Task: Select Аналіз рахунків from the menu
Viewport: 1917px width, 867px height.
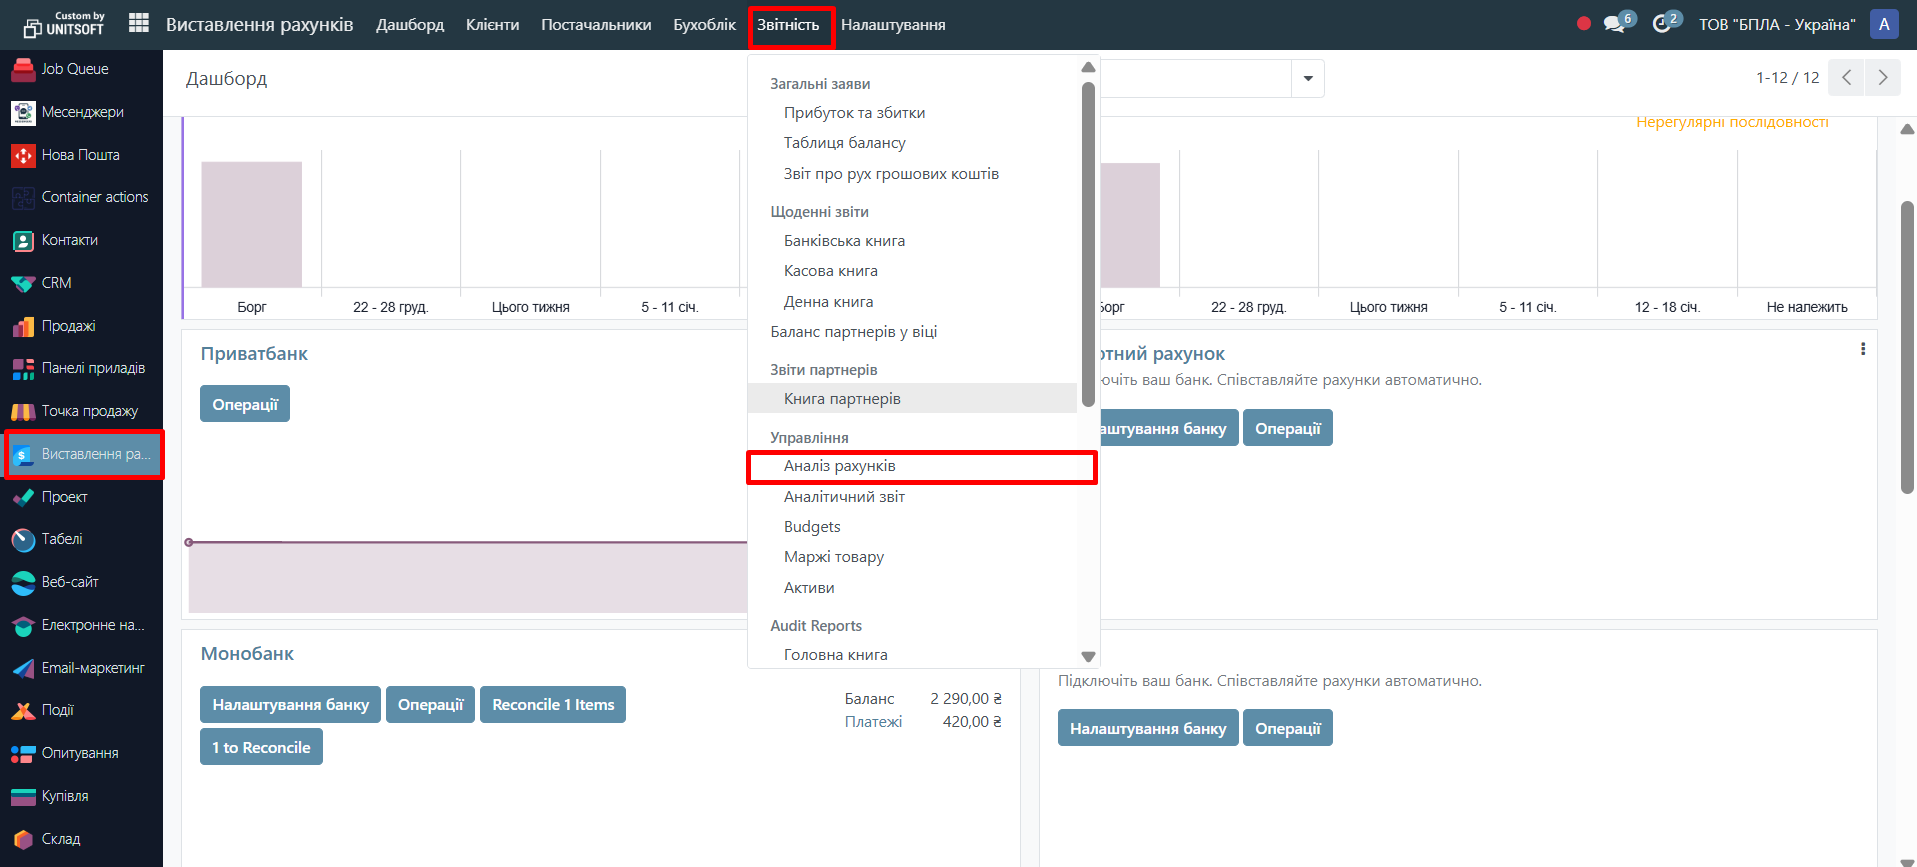Action: (839, 466)
